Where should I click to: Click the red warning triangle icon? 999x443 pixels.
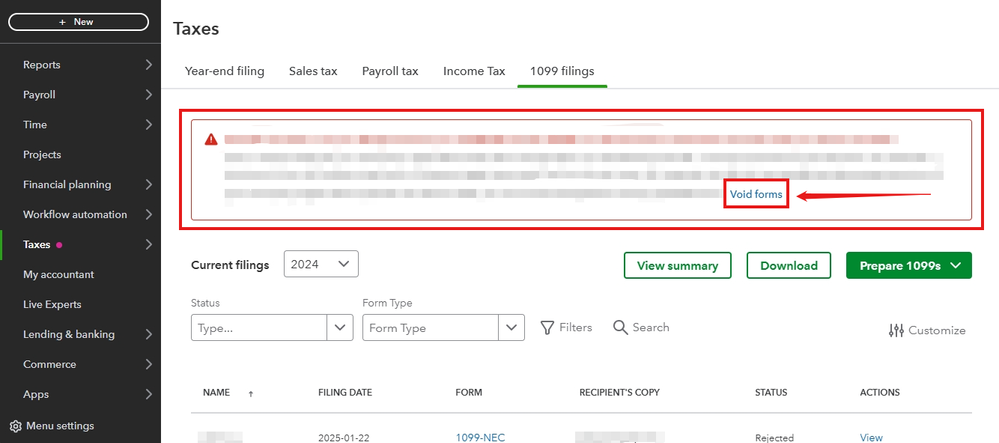point(211,139)
